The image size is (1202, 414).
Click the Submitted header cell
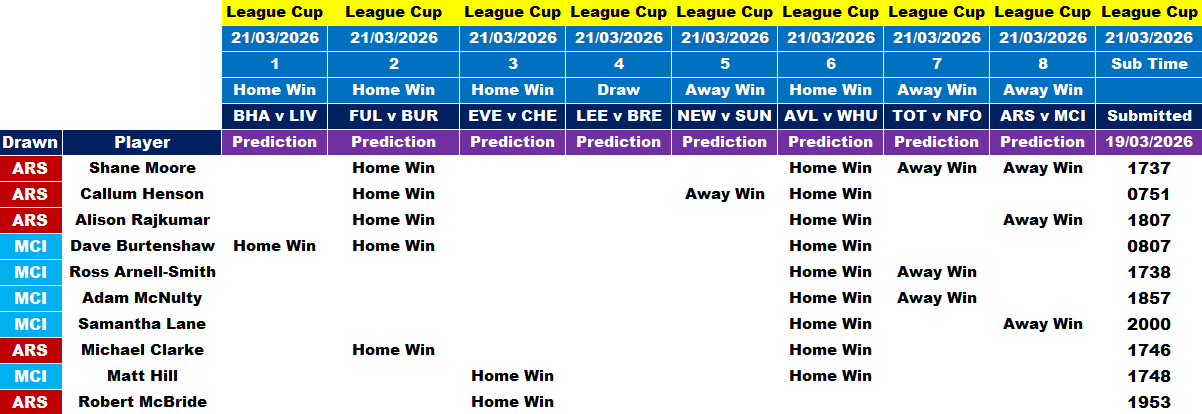(x=1148, y=116)
